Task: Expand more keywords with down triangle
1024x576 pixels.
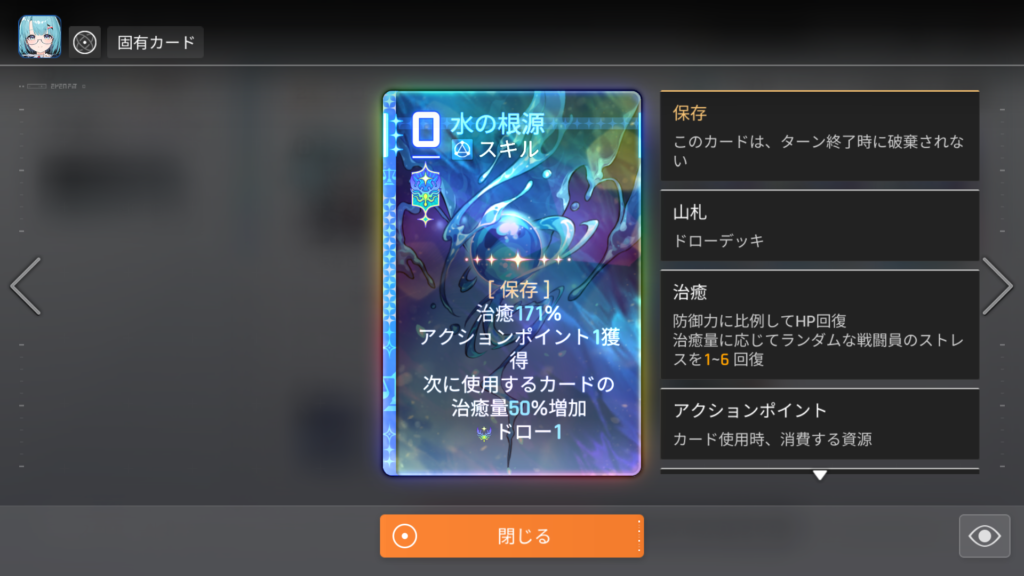Action: pos(820,475)
